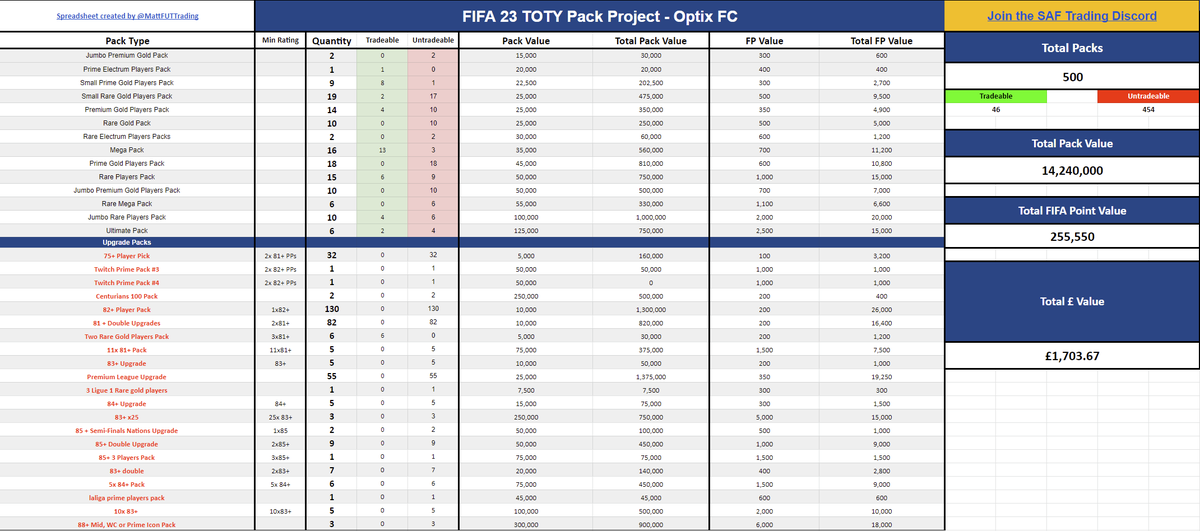
Task: Select the tradeable count '13' in Mega Pack row
Action: (x=381, y=149)
